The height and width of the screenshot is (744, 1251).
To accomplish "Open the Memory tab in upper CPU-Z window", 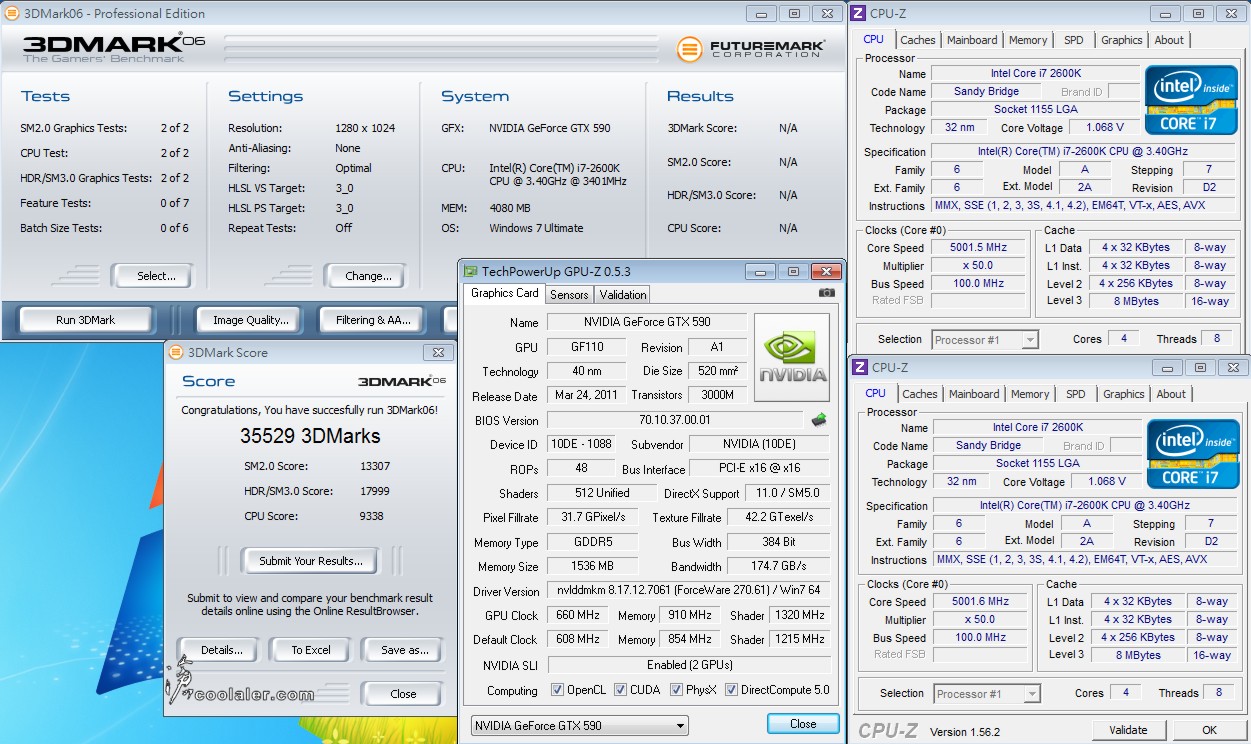I will [x=1028, y=40].
